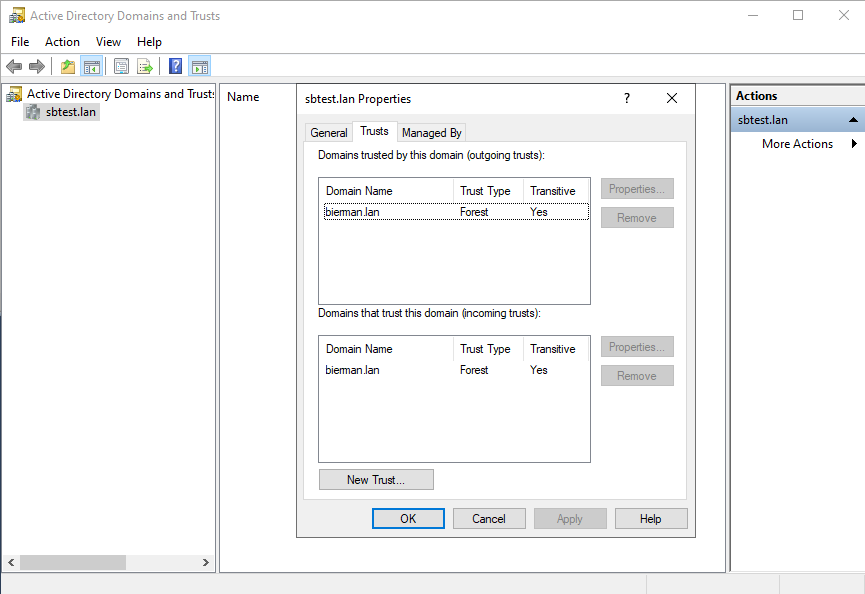Click the Back arrow in the toolbar
This screenshot has width=865, height=594.
[x=14, y=67]
